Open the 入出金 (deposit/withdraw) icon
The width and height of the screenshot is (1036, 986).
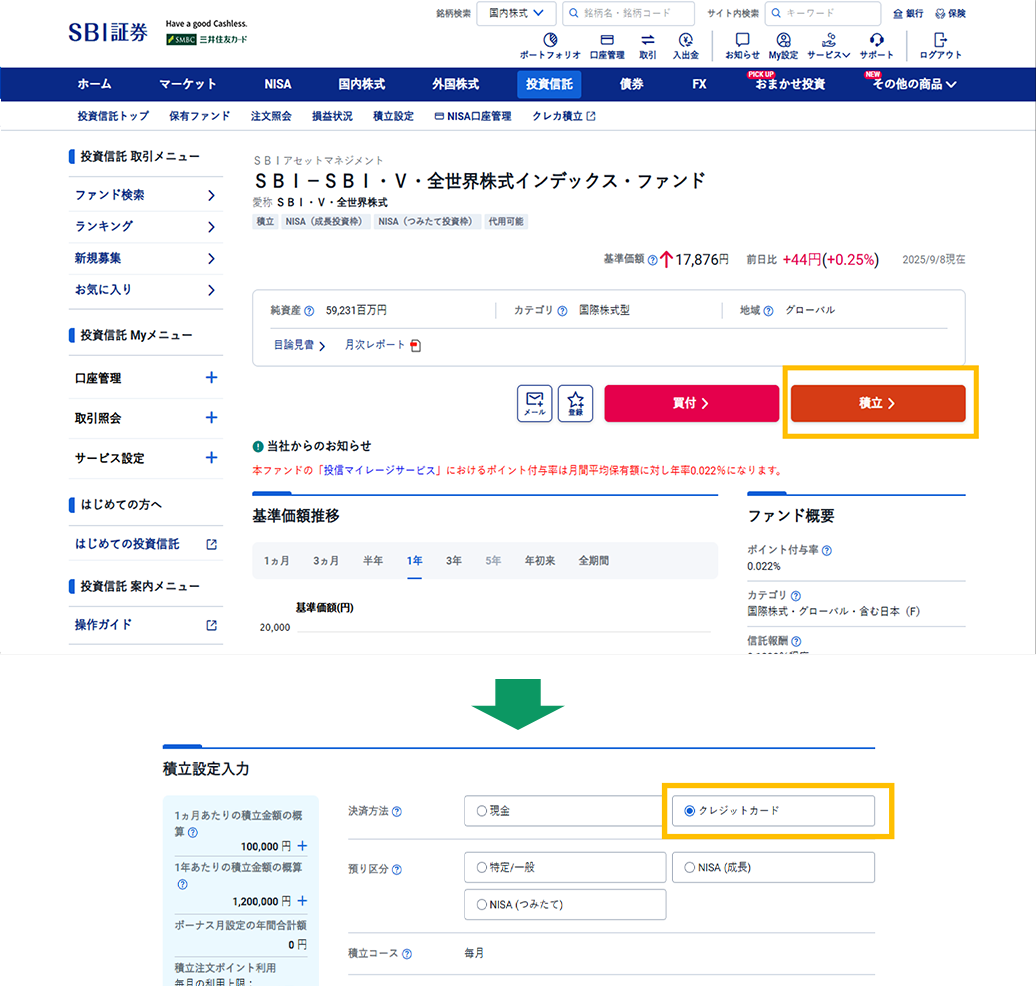[x=686, y=46]
